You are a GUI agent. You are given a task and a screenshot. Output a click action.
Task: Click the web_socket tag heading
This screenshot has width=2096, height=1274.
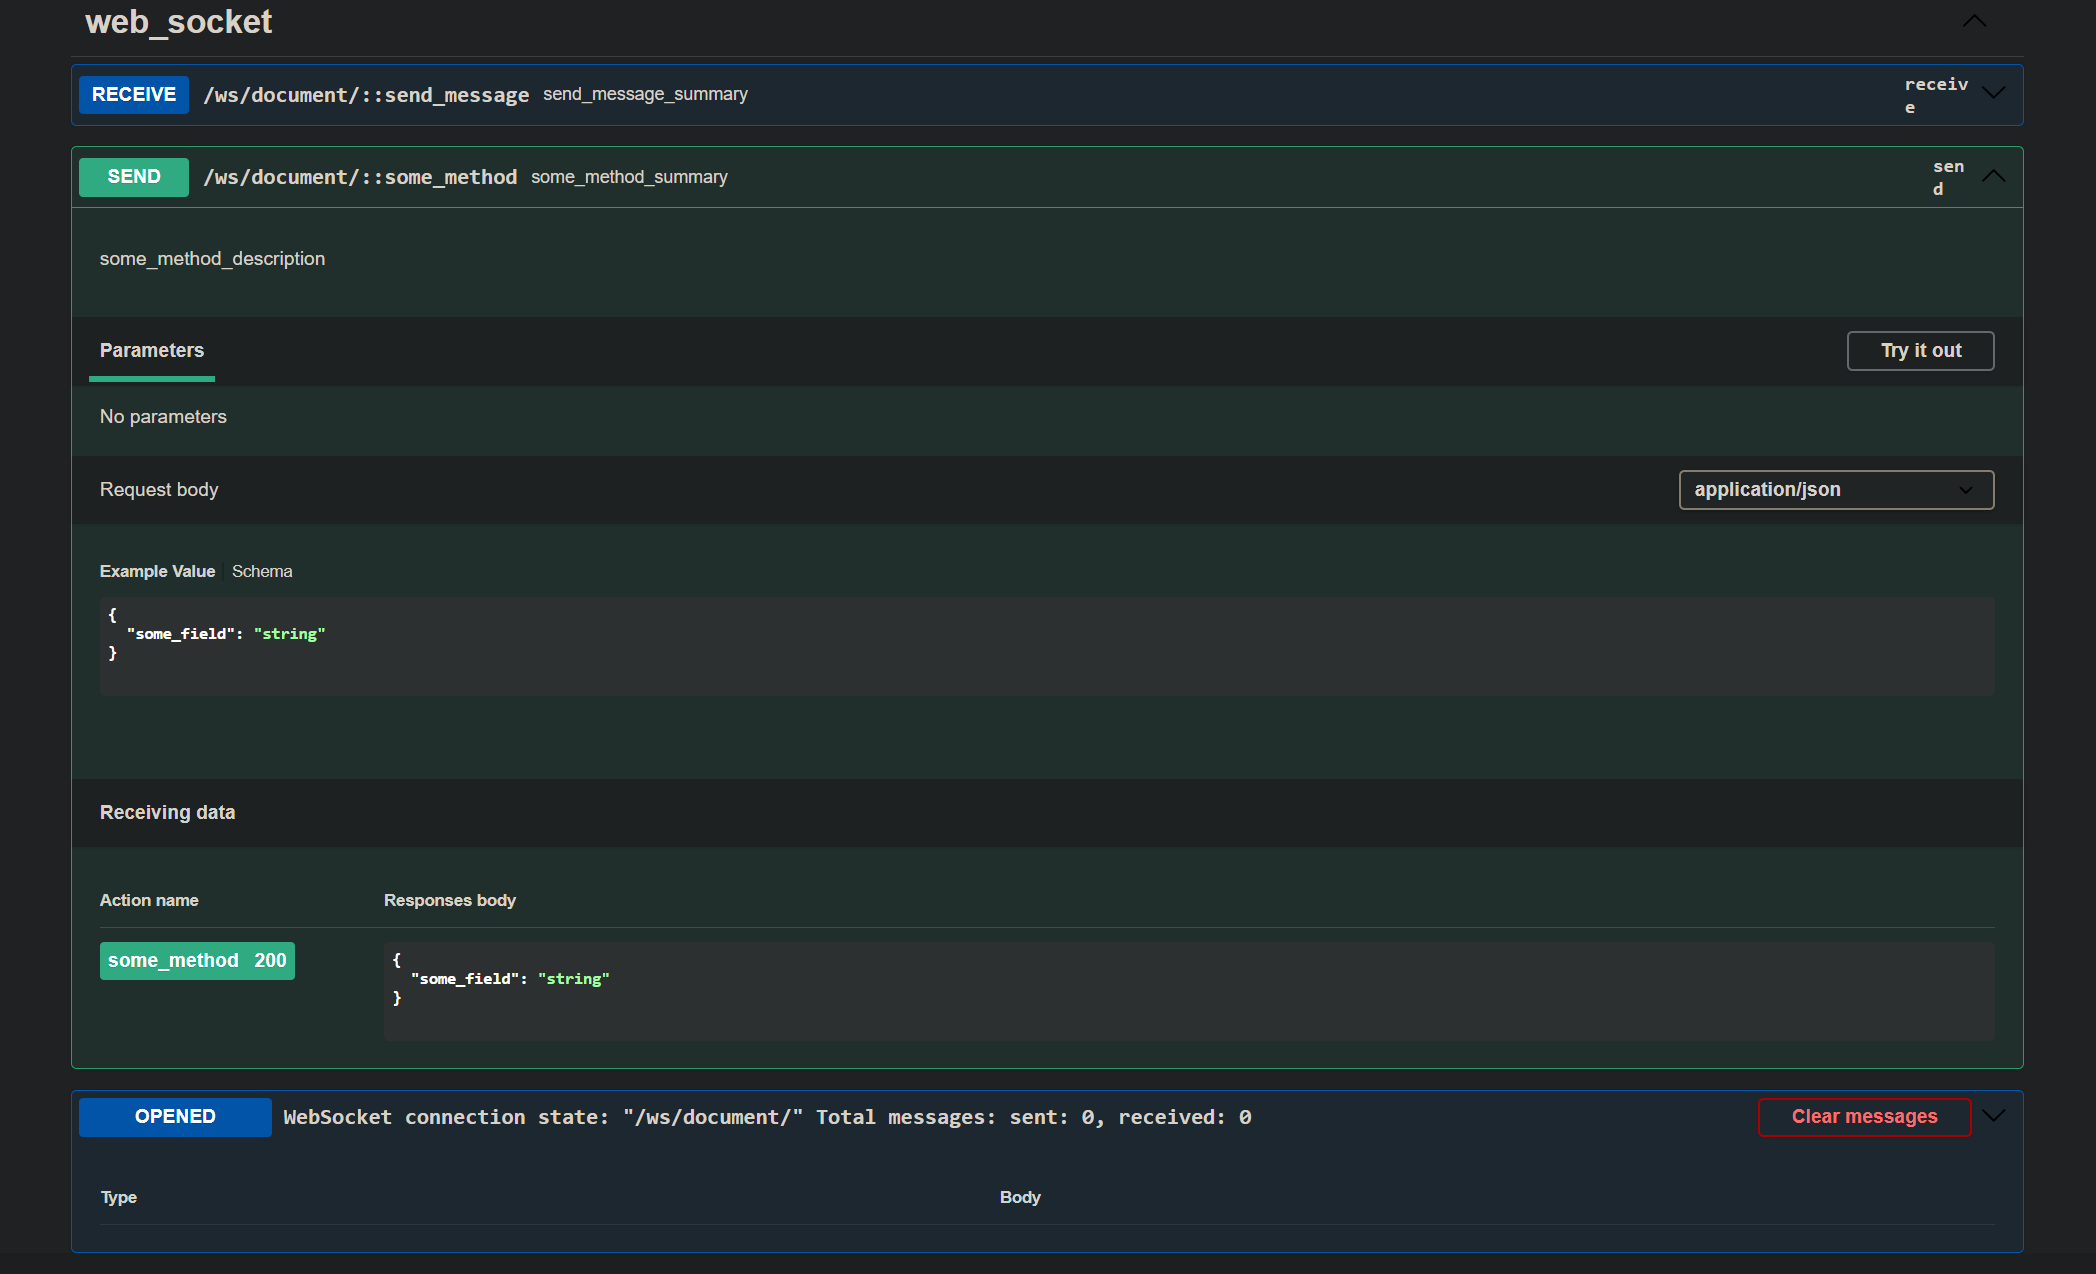178,22
